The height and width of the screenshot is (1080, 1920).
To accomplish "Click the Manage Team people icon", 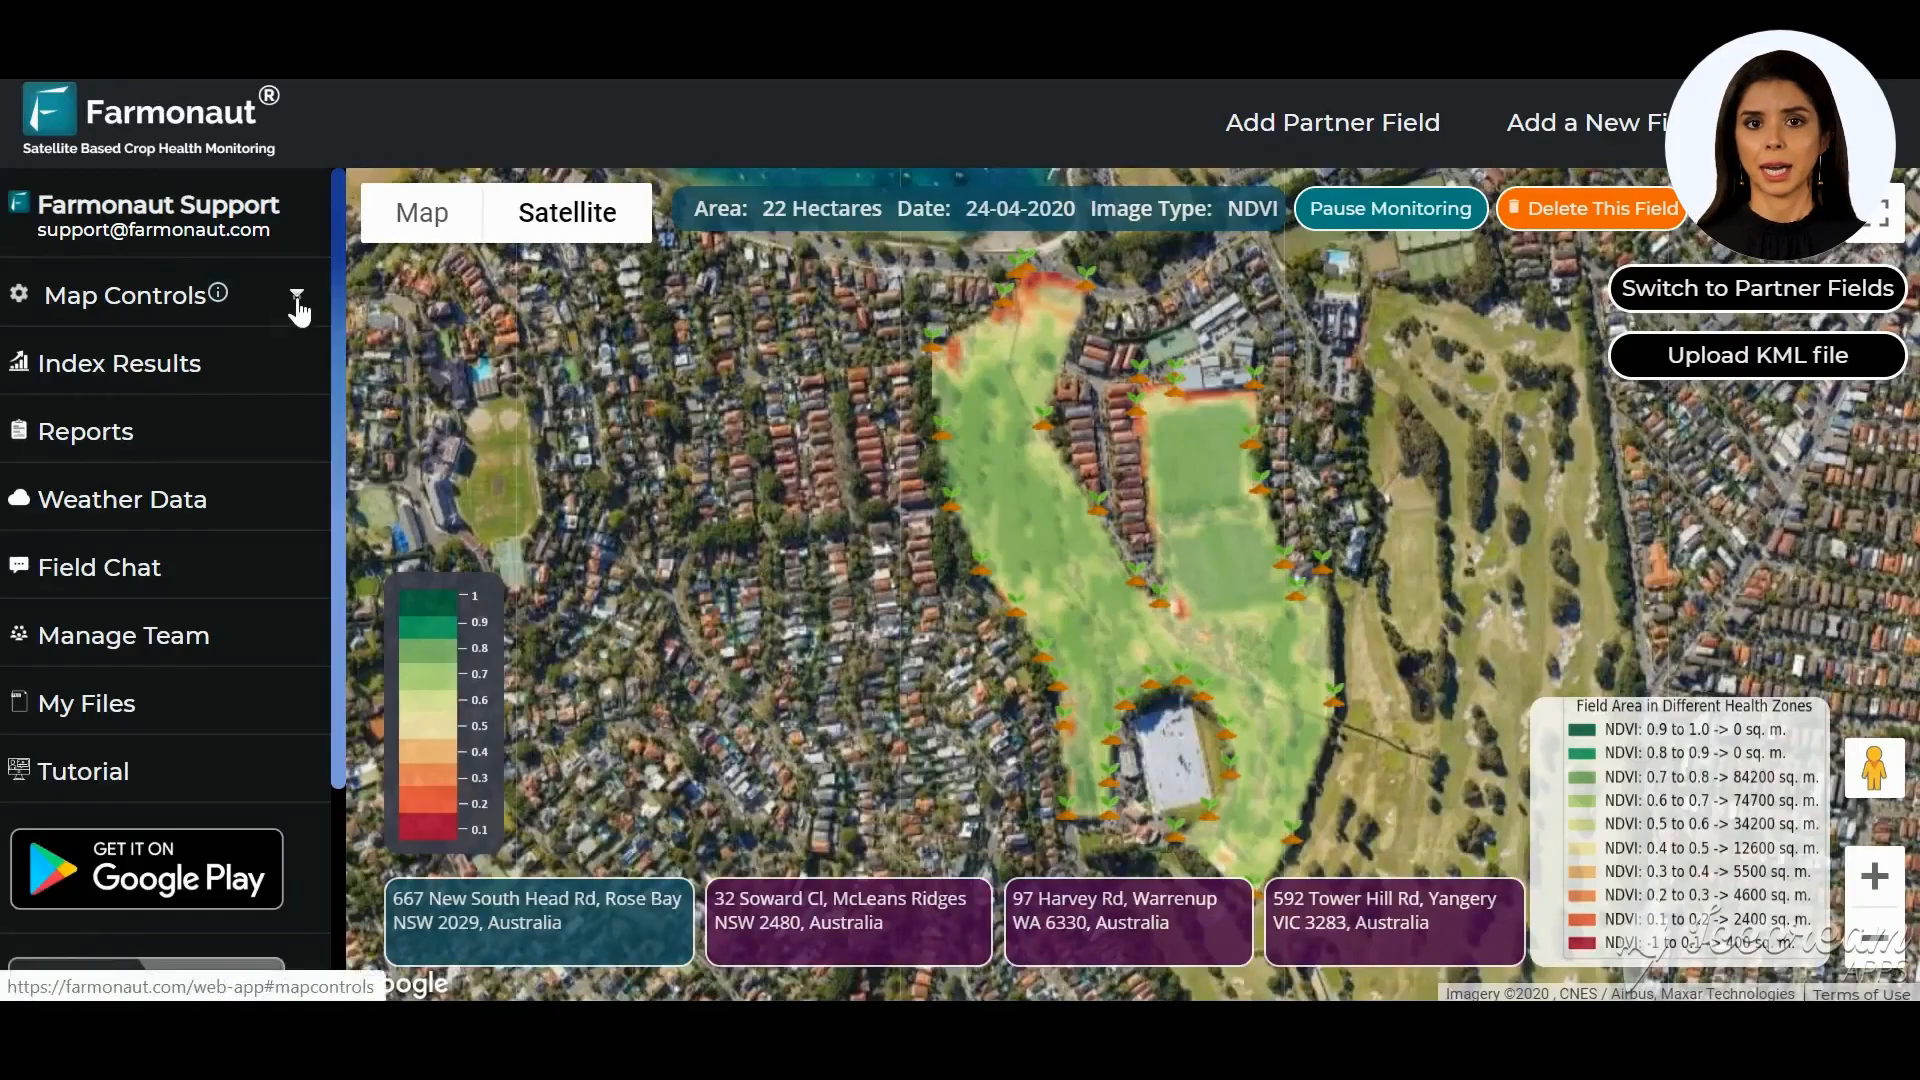I will (19, 633).
